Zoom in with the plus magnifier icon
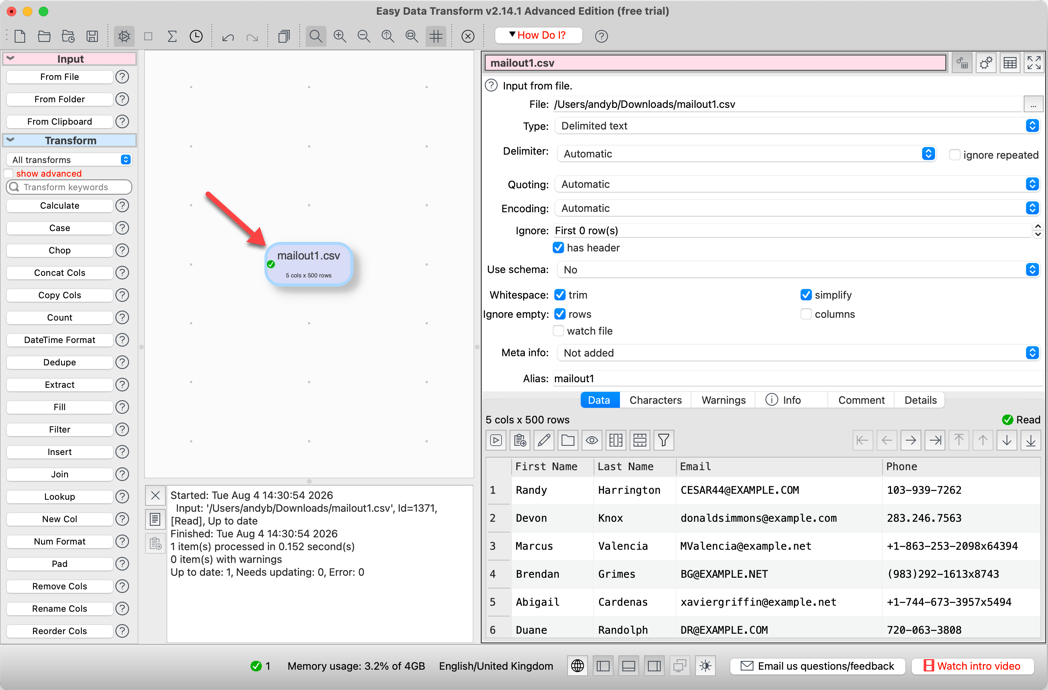Viewport: 1048px width, 690px height. tap(340, 36)
